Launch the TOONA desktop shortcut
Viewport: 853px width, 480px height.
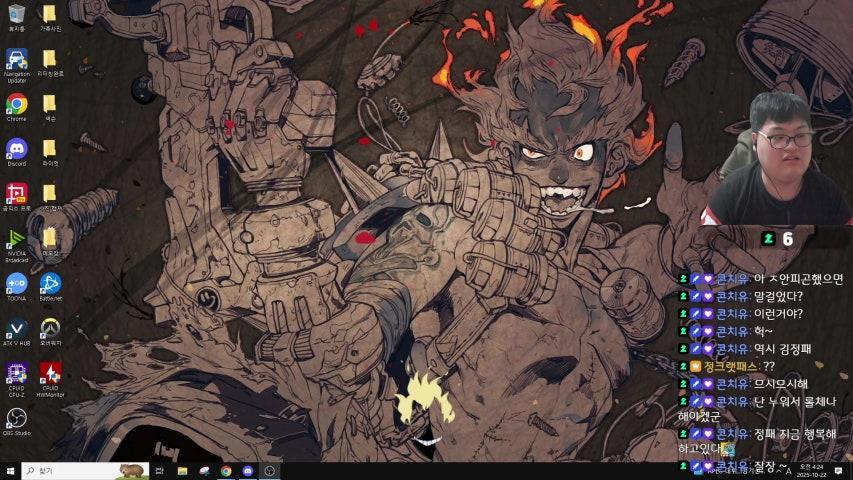pos(16,287)
